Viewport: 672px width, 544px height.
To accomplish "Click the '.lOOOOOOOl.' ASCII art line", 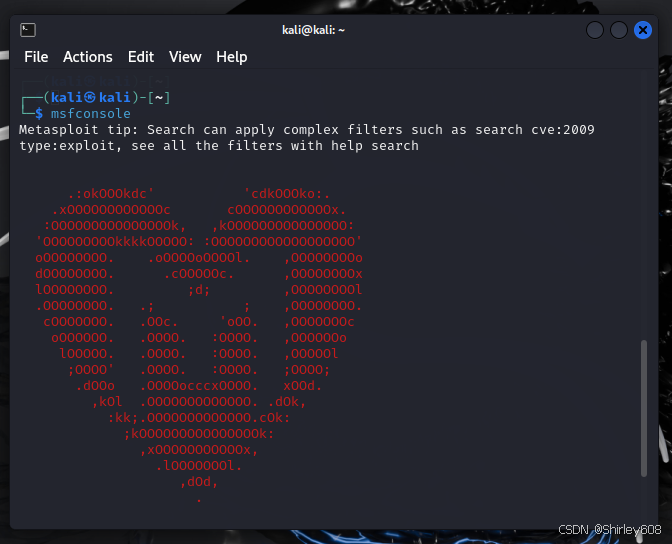I will pos(199,466).
